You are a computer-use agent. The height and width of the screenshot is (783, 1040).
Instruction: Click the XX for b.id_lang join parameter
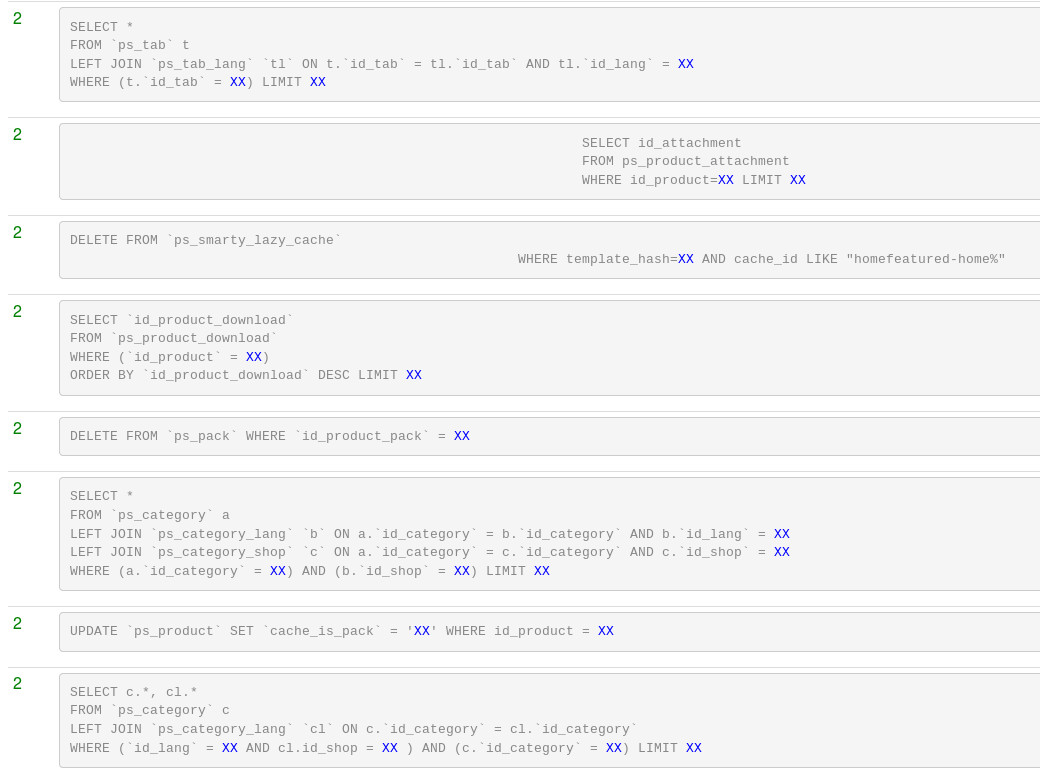point(781,533)
